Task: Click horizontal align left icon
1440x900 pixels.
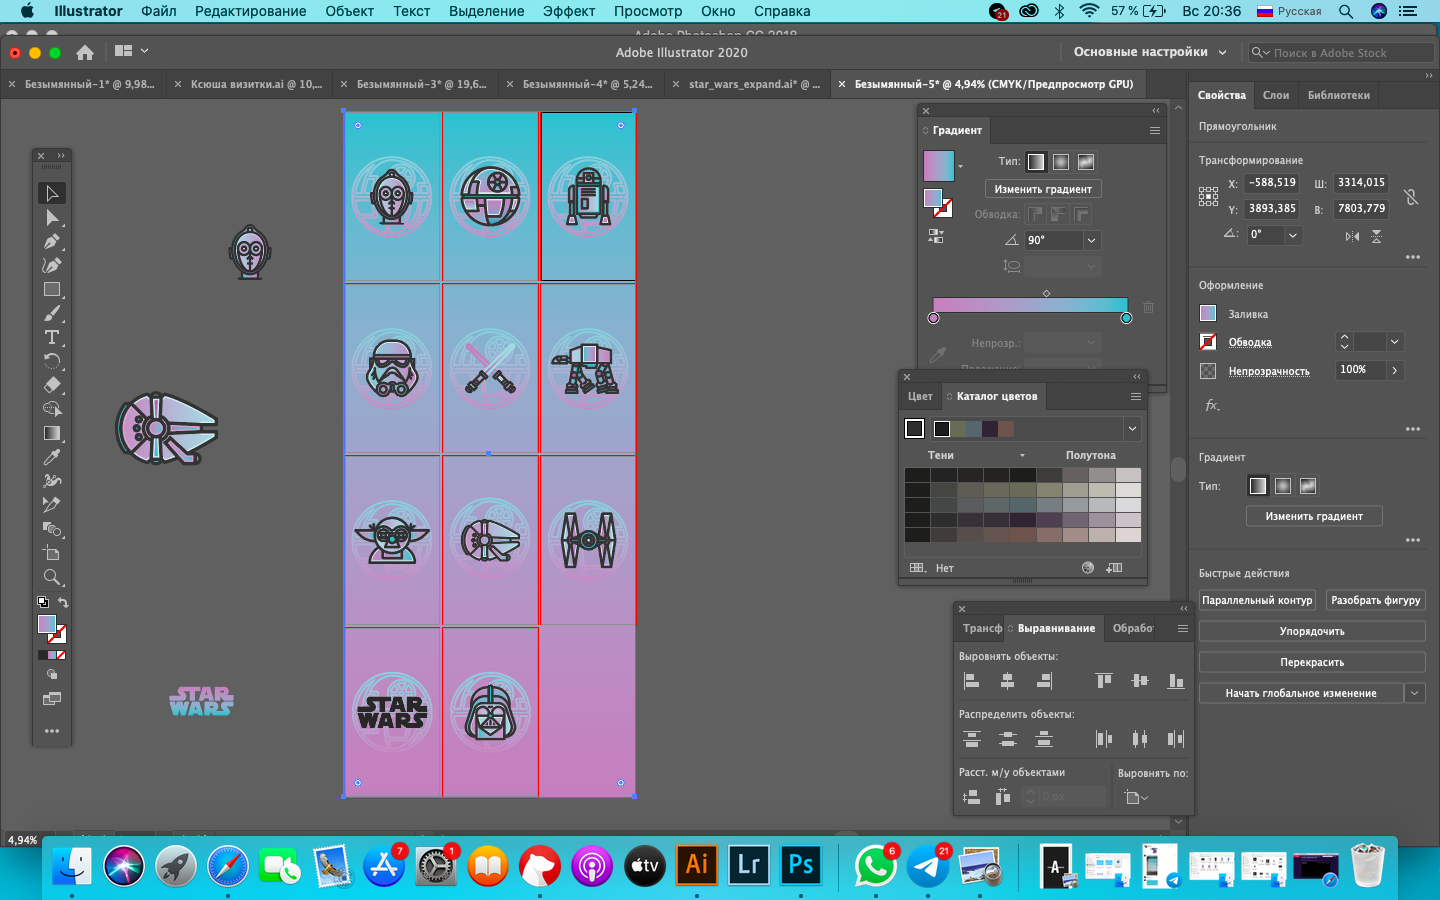Action: pos(971,681)
